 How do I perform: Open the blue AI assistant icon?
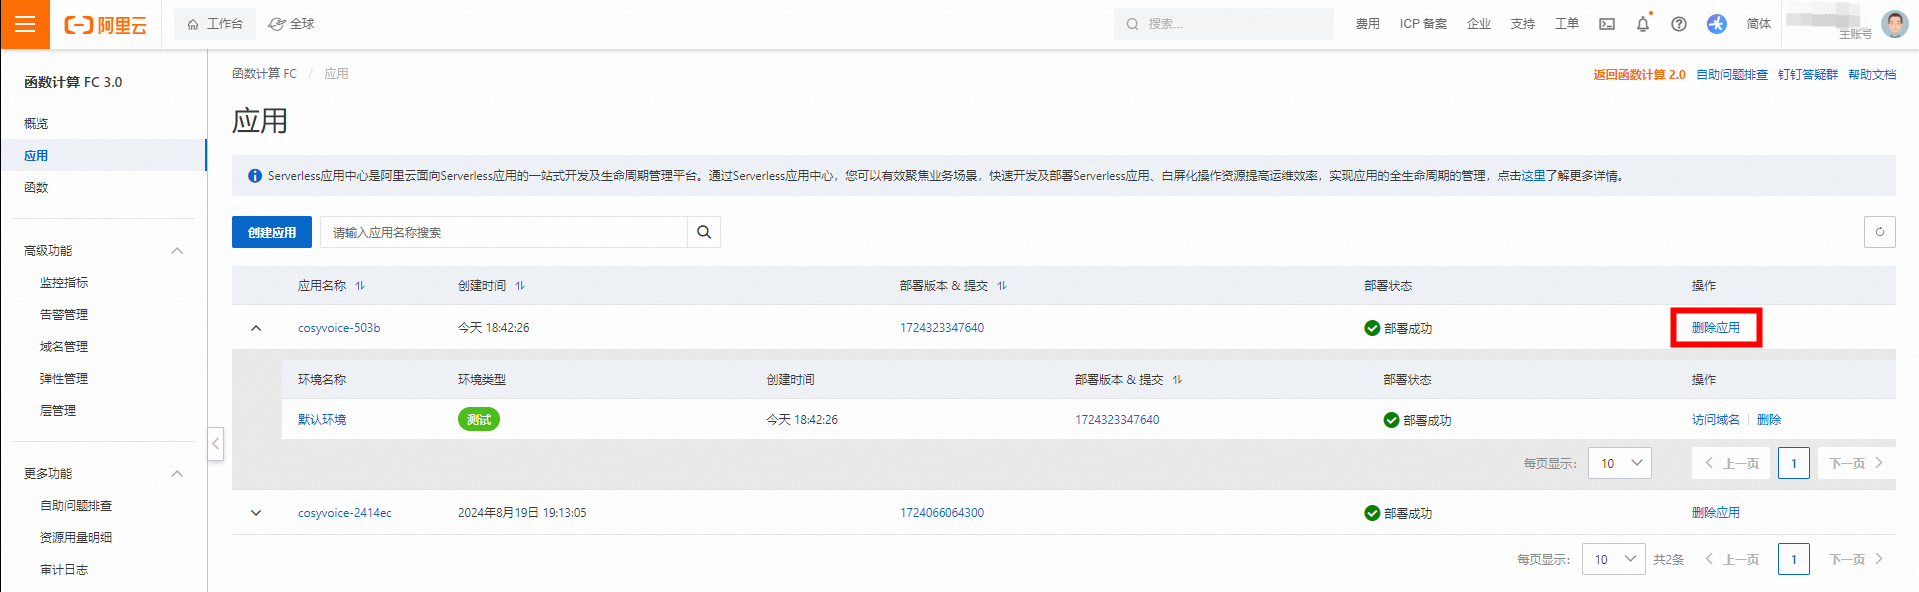(x=1717, y=24)
